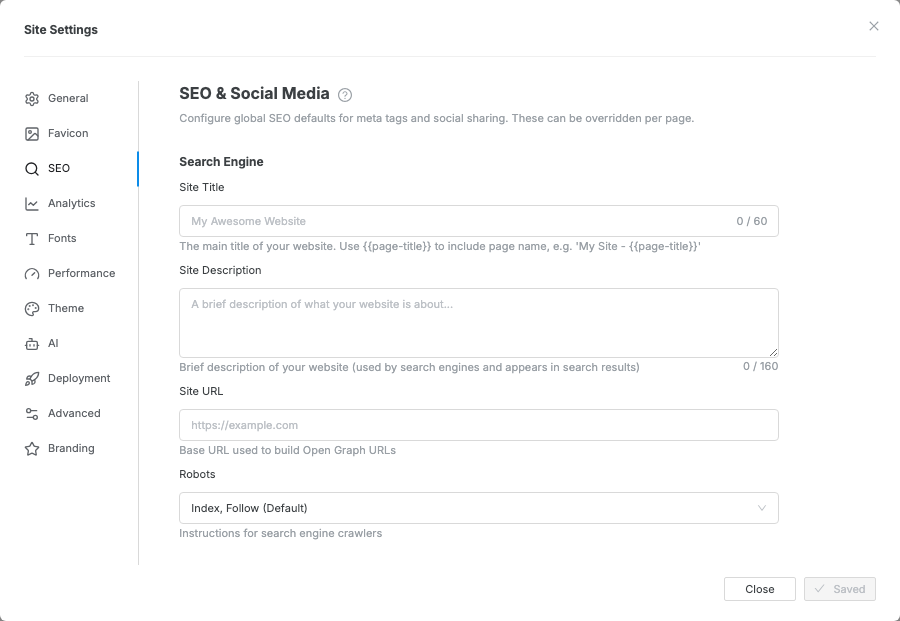The height and width of the screenshot is (621, 900).
Task: Open the Fonts settings tab
Action: pyautogui.click(x=62, y=238)
